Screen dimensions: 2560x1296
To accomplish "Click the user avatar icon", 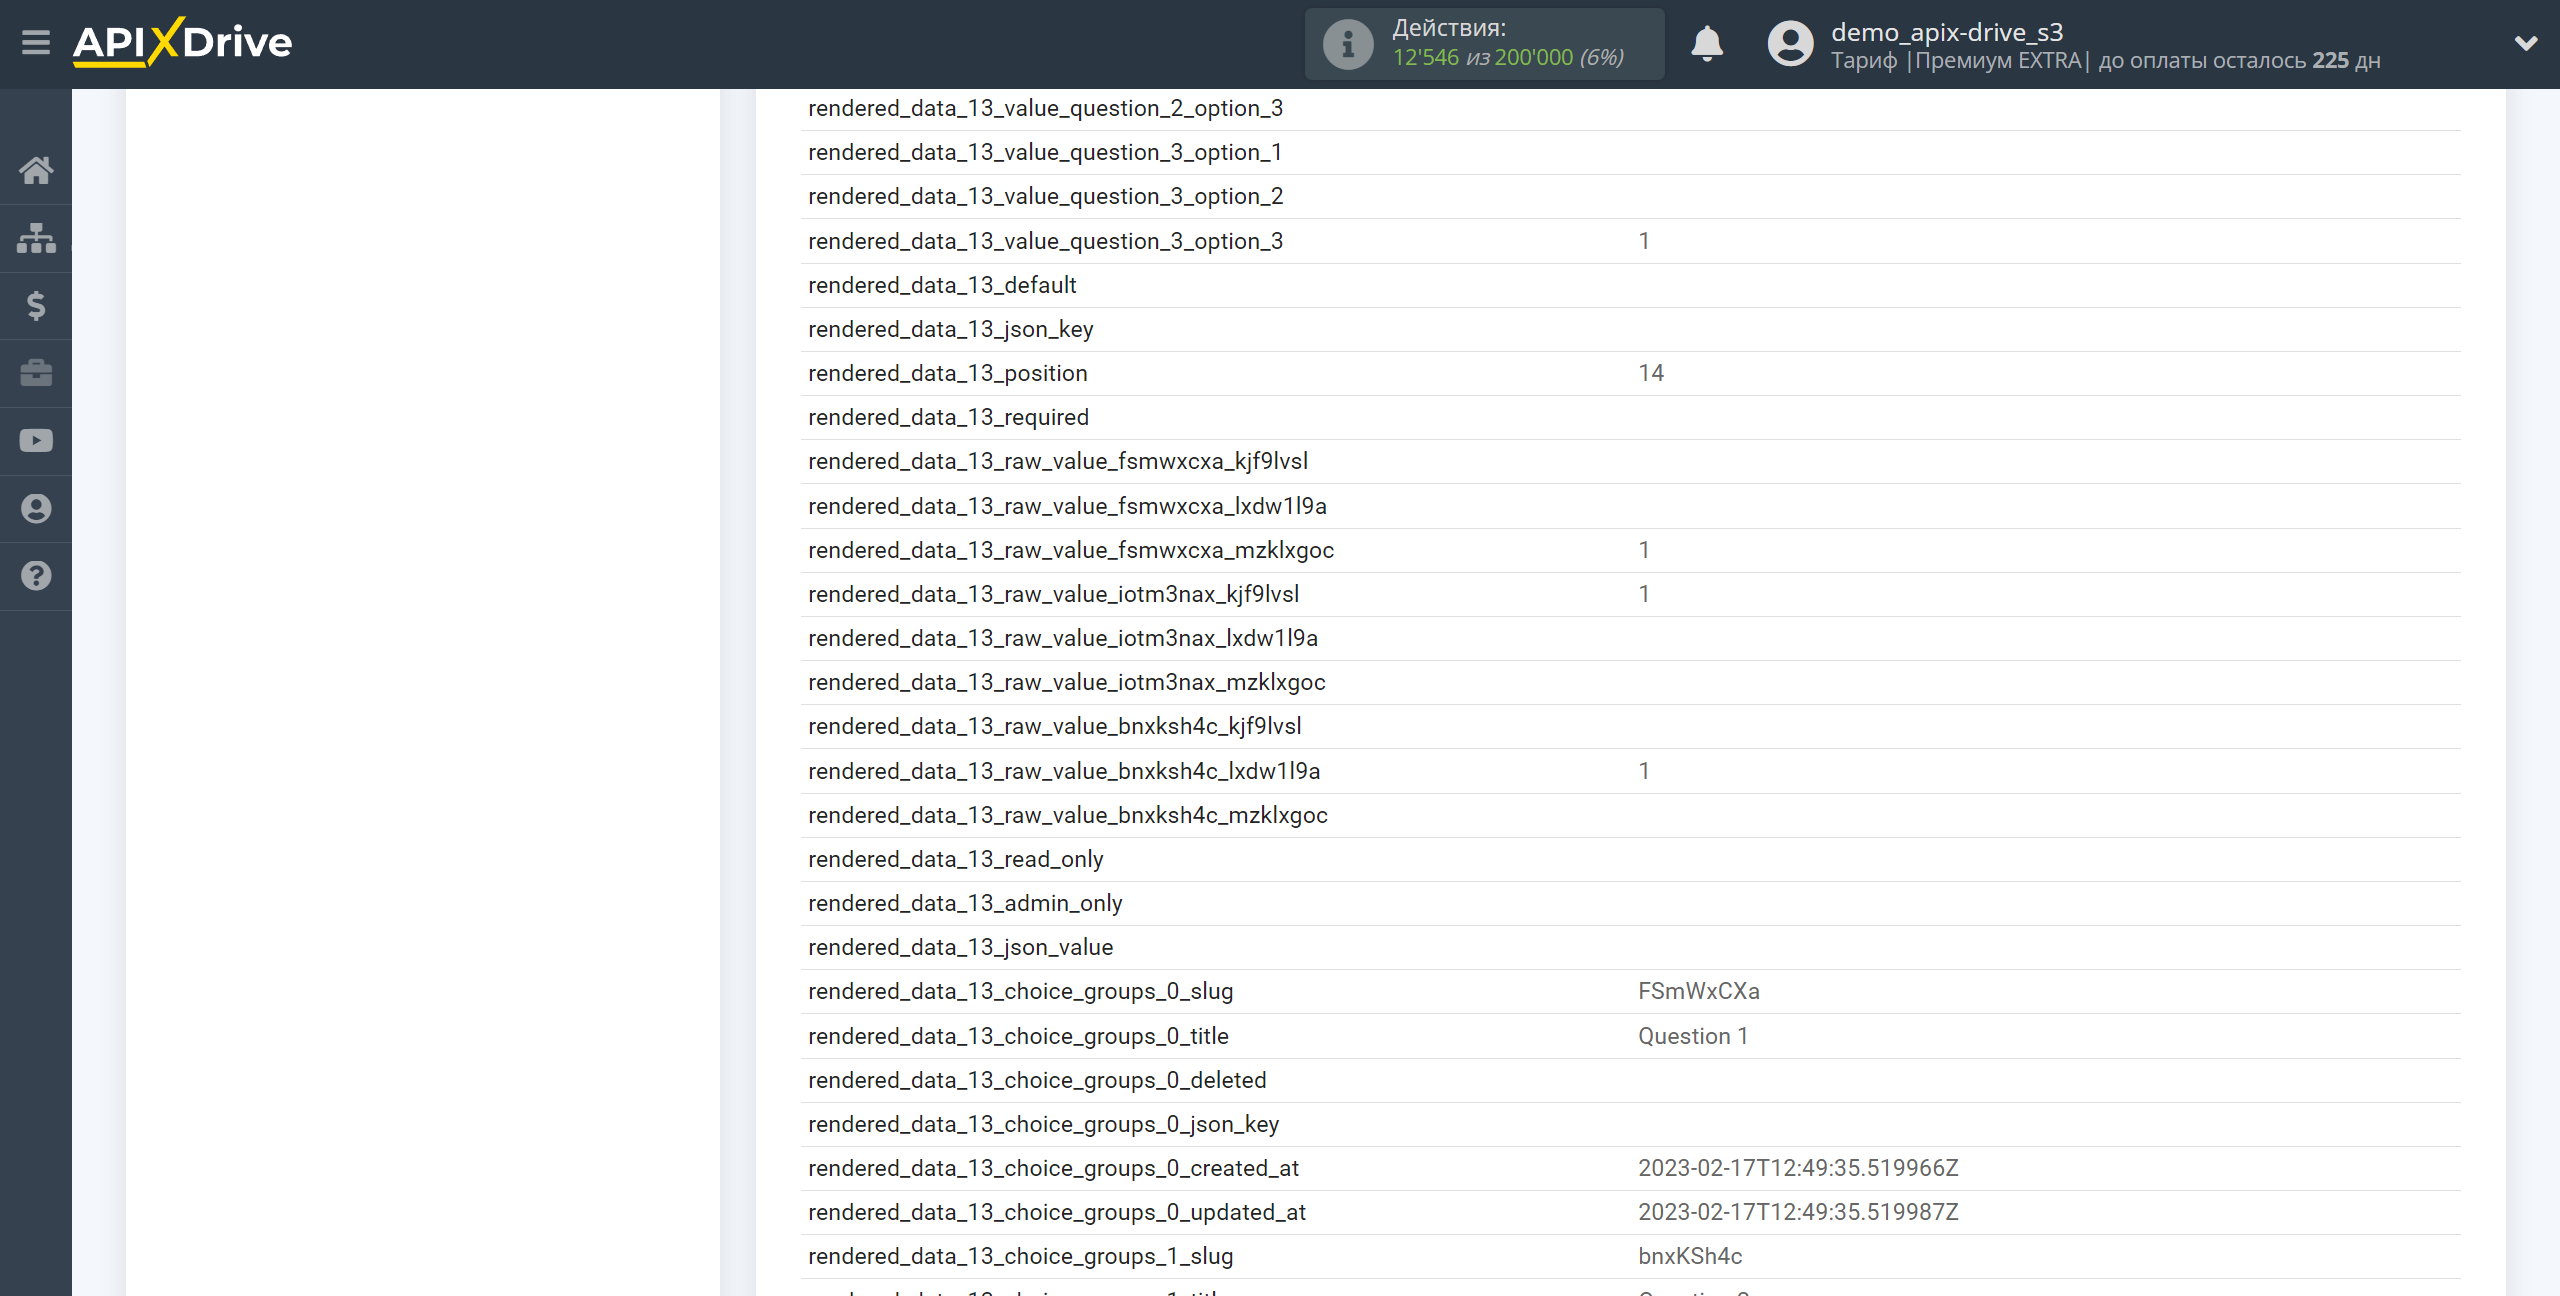I will 1790,44.
